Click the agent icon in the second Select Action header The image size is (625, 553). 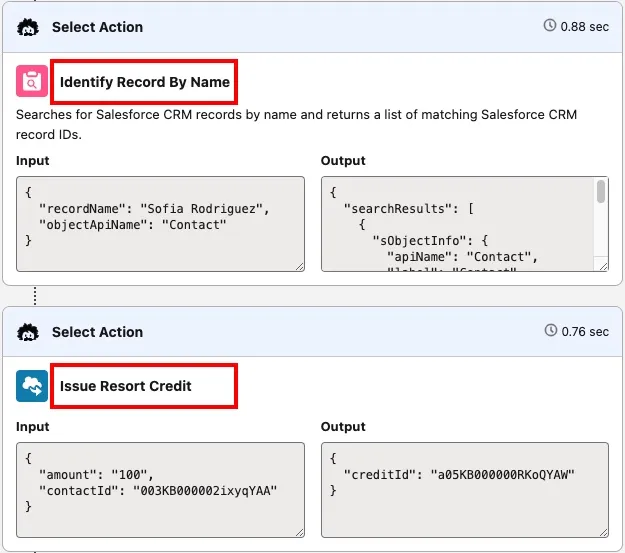point(28,332)
